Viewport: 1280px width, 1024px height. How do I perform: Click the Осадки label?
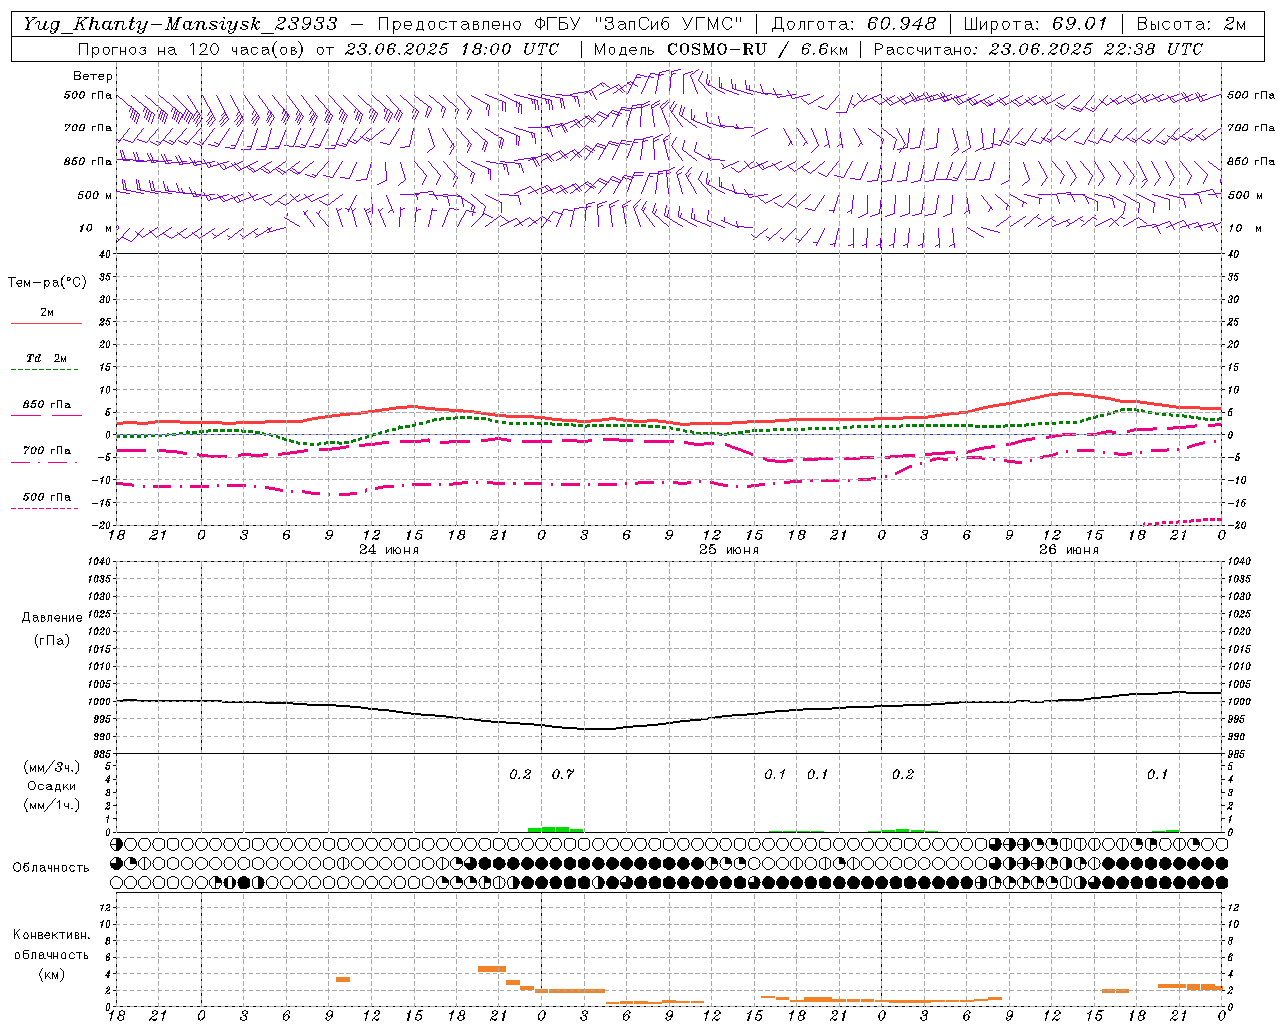pos(52,786)
